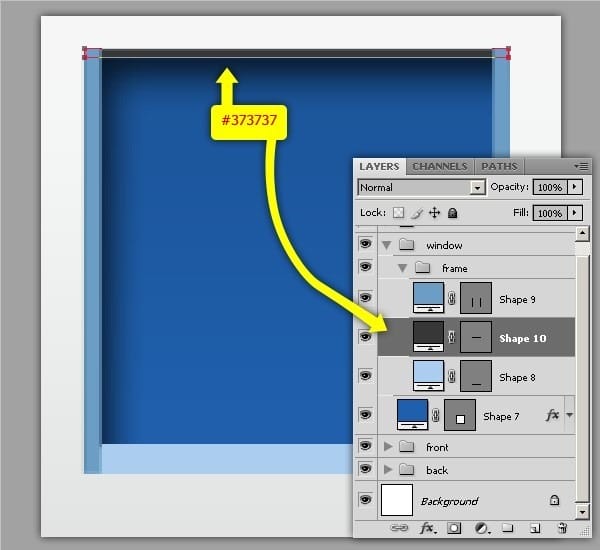Hide the Shape 7 layer
The width and height of the screenshot is (600, 550).
(365, 415)
